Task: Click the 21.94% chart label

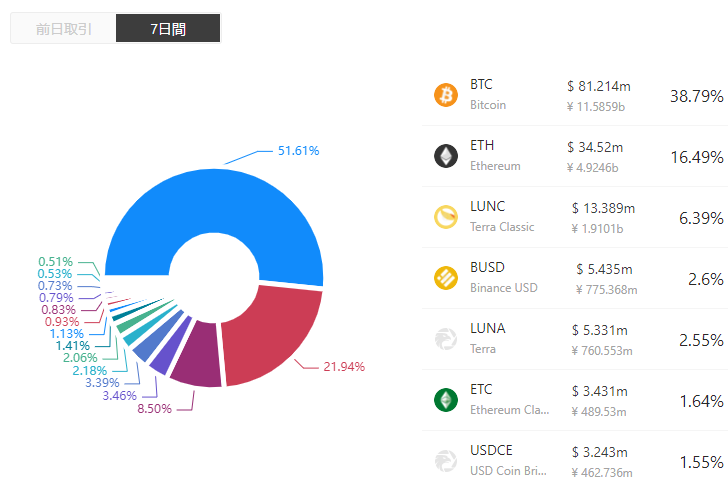Action: (x=344, y=367)
